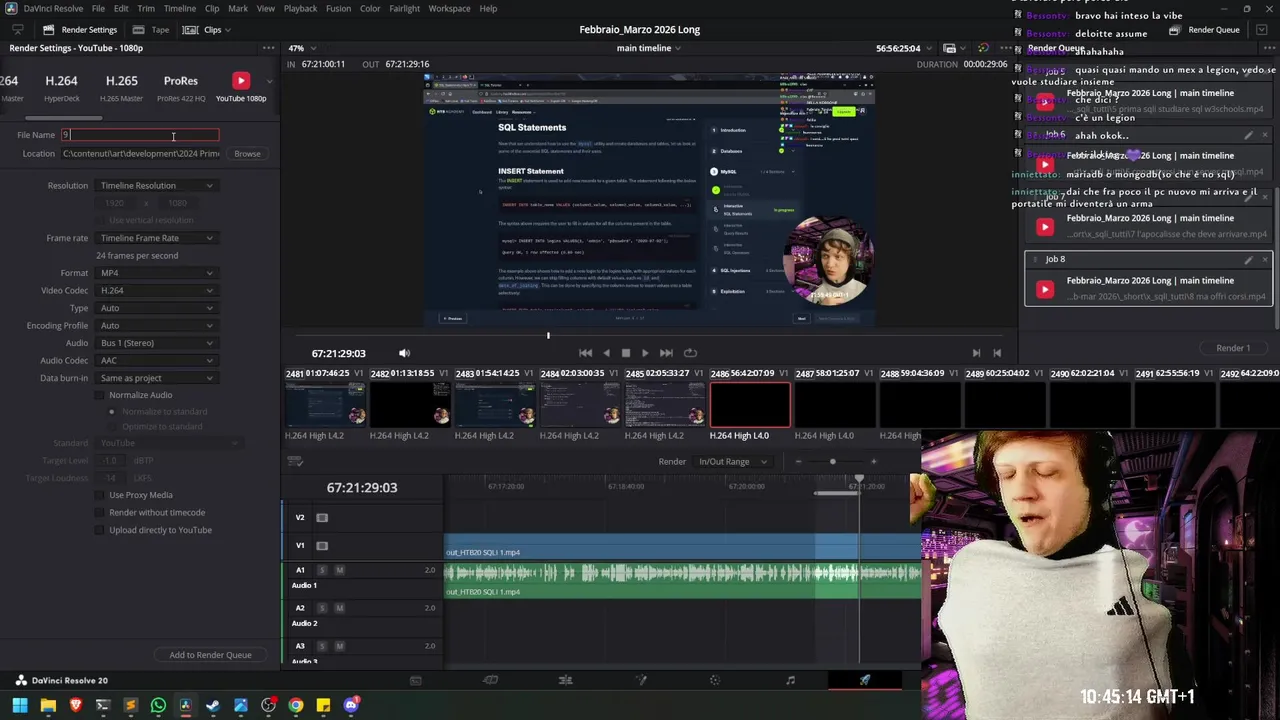The width and height of the screenshot is (1280, 720).
Task: Mute the A2 audio track
Action: click(339, 608)
